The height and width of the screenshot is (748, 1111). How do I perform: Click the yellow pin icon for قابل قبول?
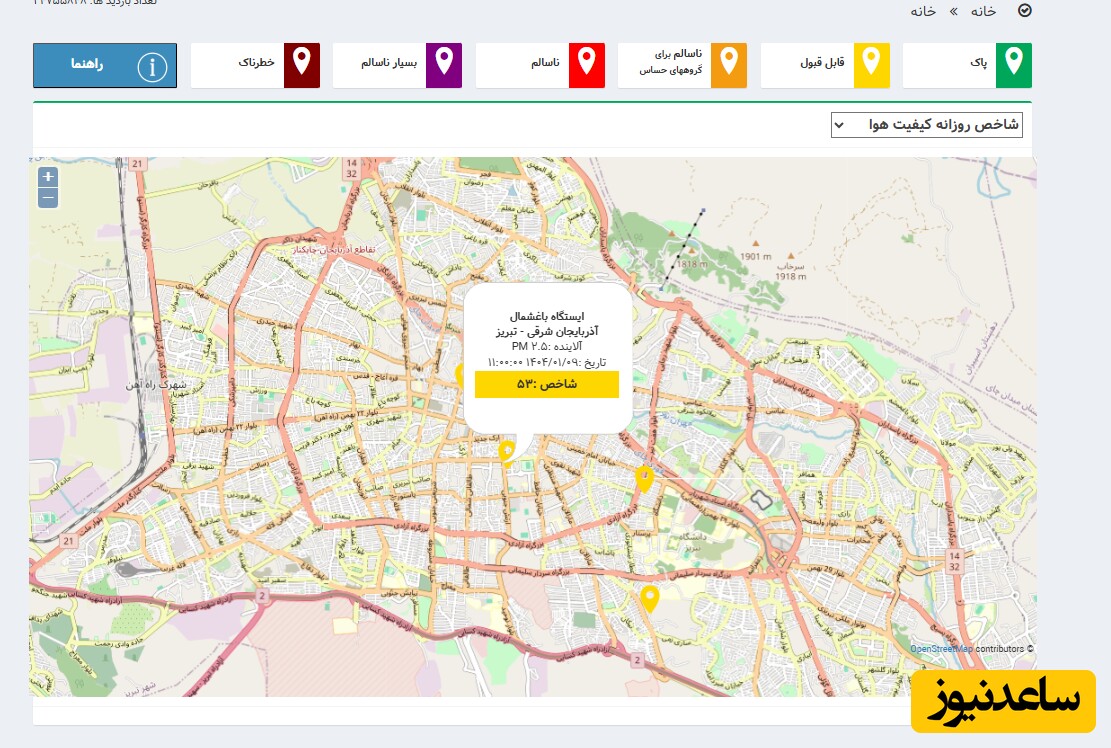pos(871,65)
